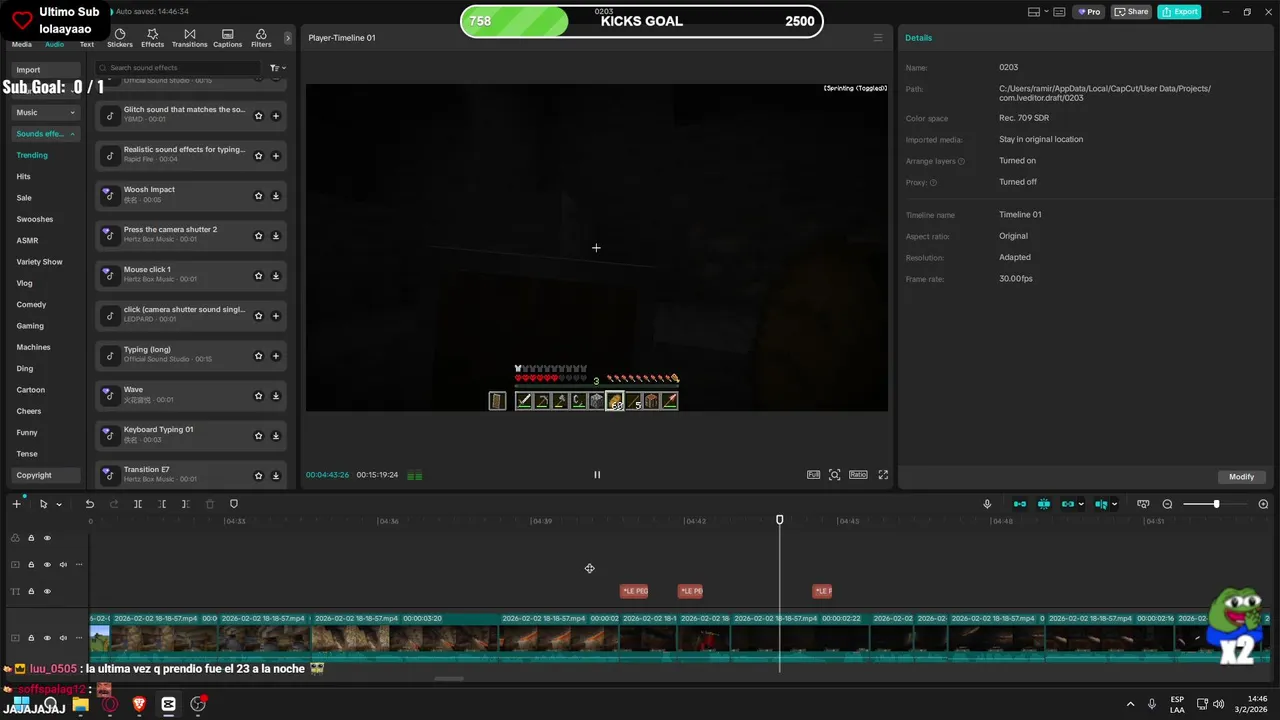1280x720 pixels.
Task: Click the Share button
Action: coord(1131,12)
